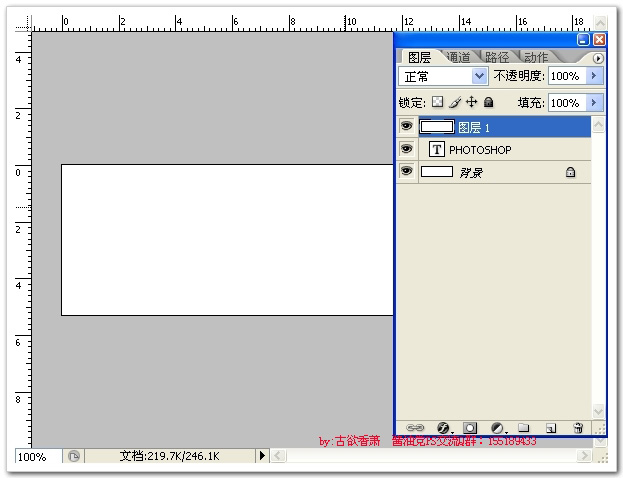Open the status bar info arrow menu
This screenshot has height=478, width=623.
click(262, 455)
